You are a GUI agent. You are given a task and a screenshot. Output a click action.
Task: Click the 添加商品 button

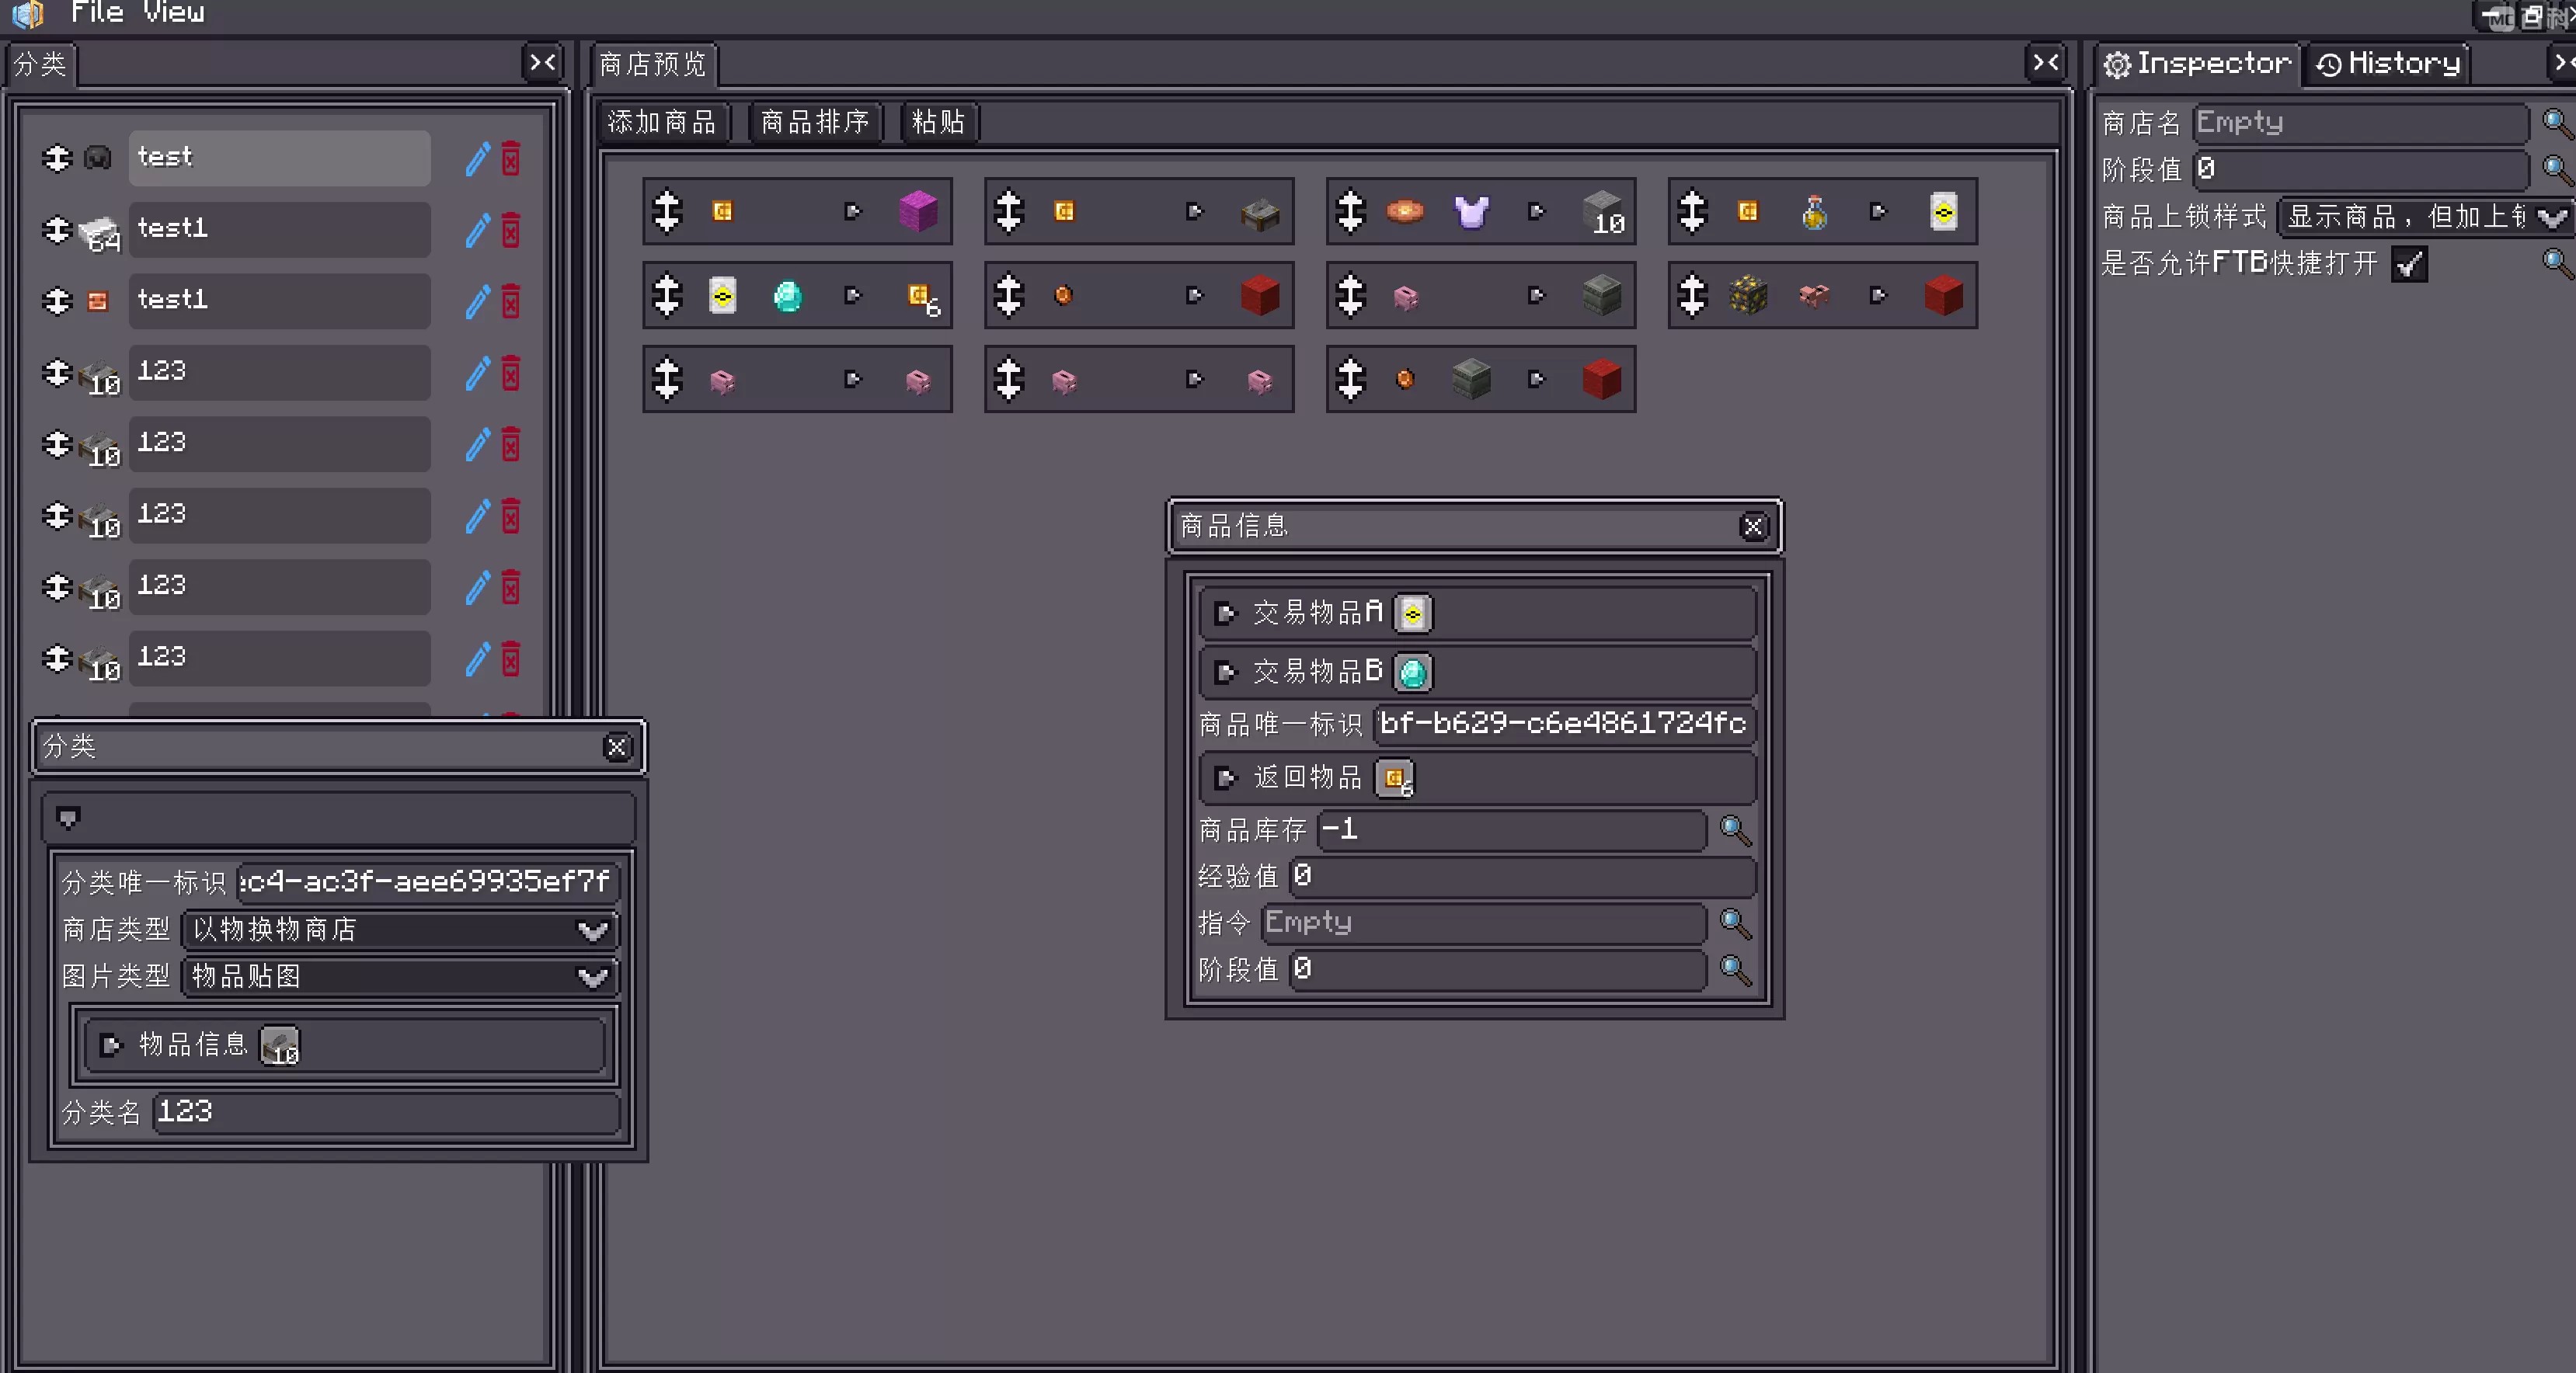coord(662,122)
